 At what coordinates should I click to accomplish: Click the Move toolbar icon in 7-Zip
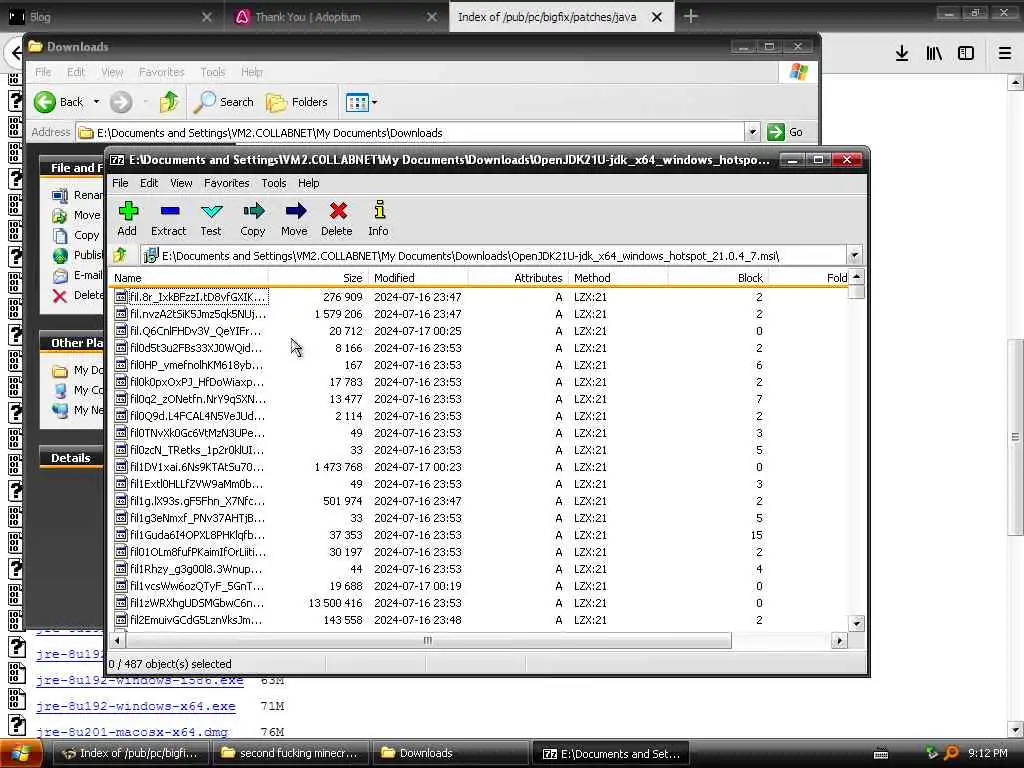(x=295, y=219)
